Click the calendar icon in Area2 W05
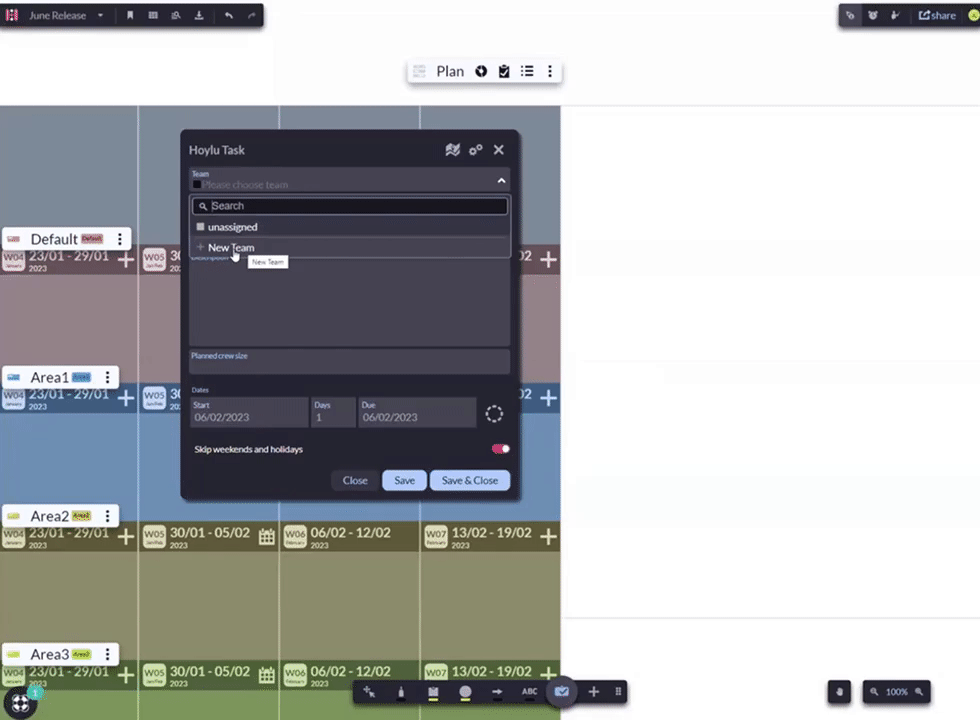Viewport: 980px width, 720px height. (x=267, y=536)
